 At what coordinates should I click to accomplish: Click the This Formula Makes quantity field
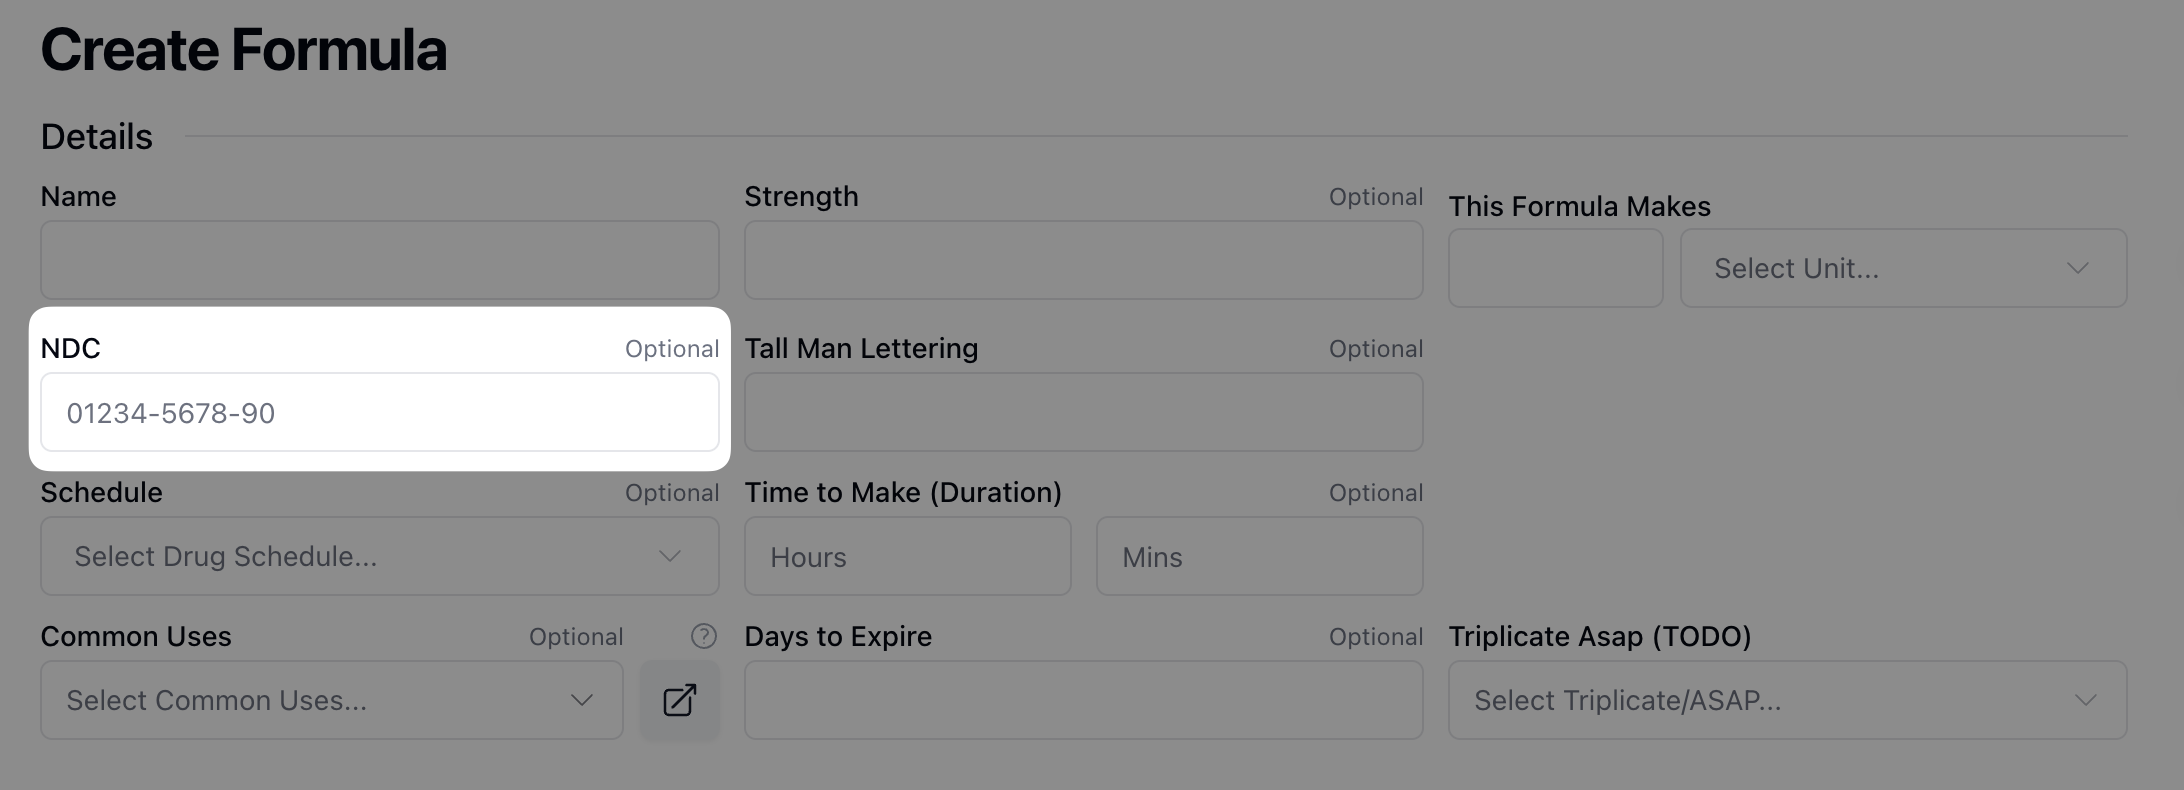coord(1555,268)
